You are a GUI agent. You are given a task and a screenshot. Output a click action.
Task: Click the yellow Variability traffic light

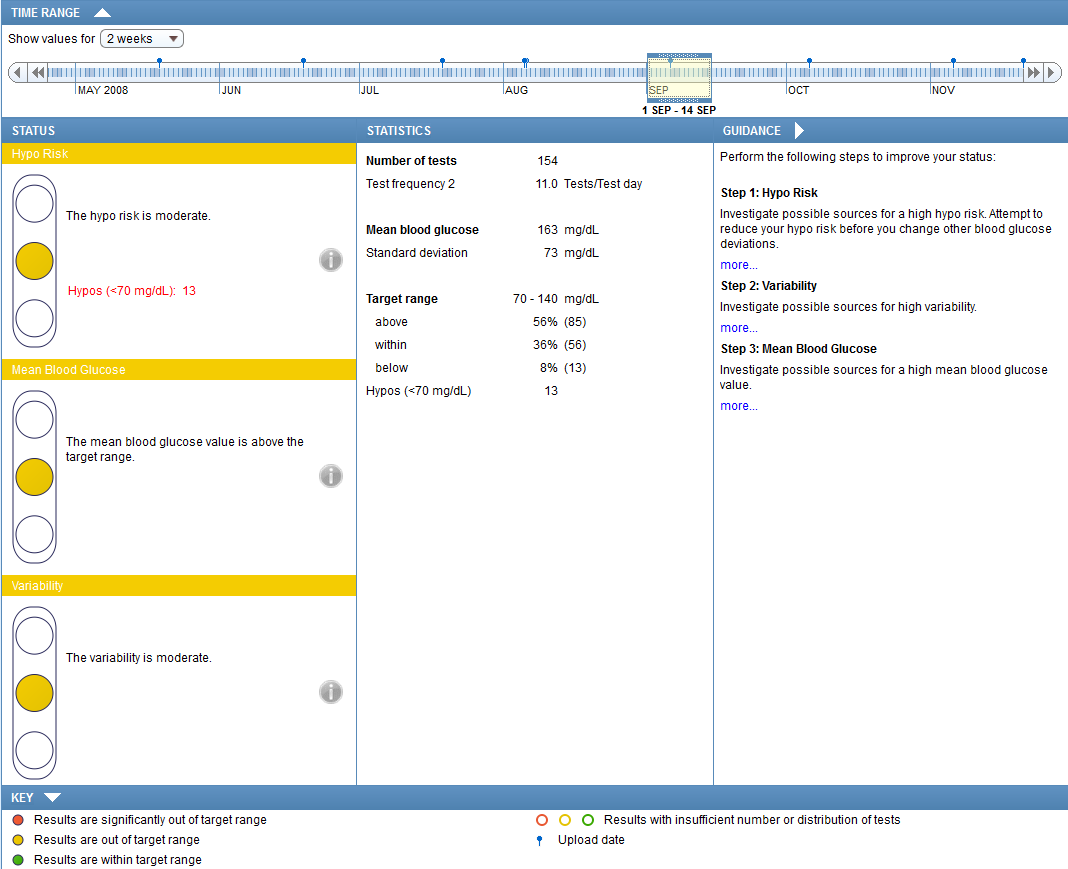(x=35, y=693)
